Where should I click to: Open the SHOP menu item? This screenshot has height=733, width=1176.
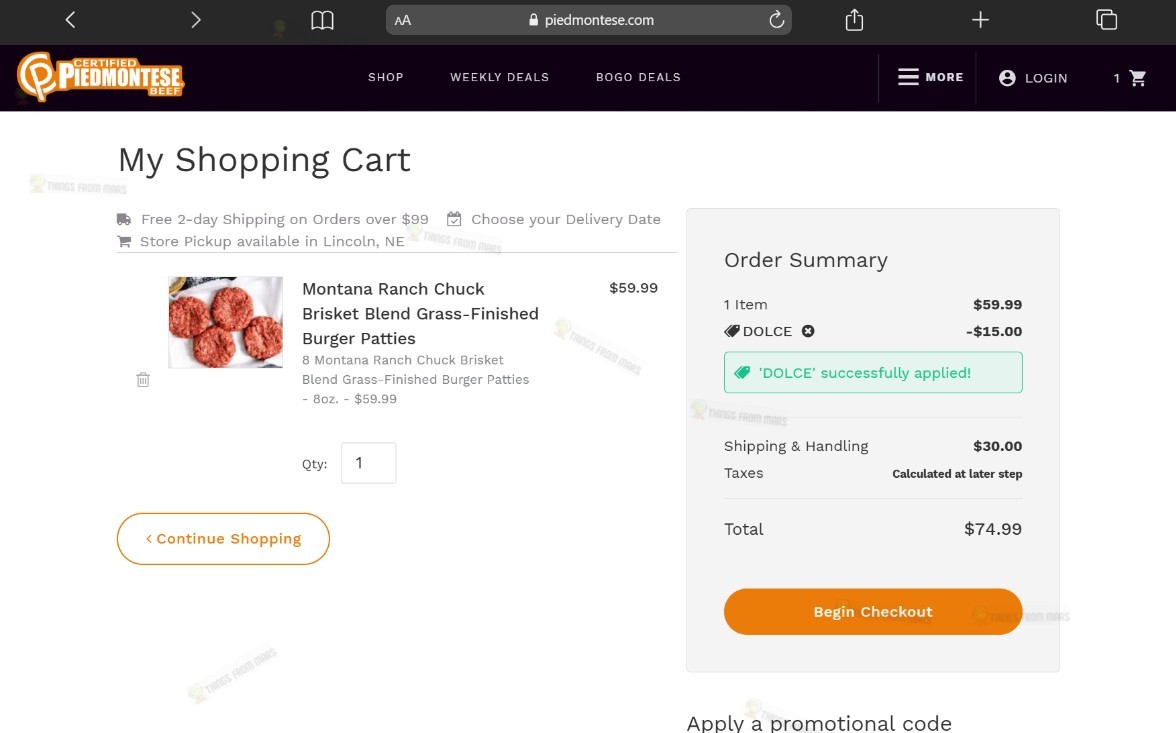386,77
